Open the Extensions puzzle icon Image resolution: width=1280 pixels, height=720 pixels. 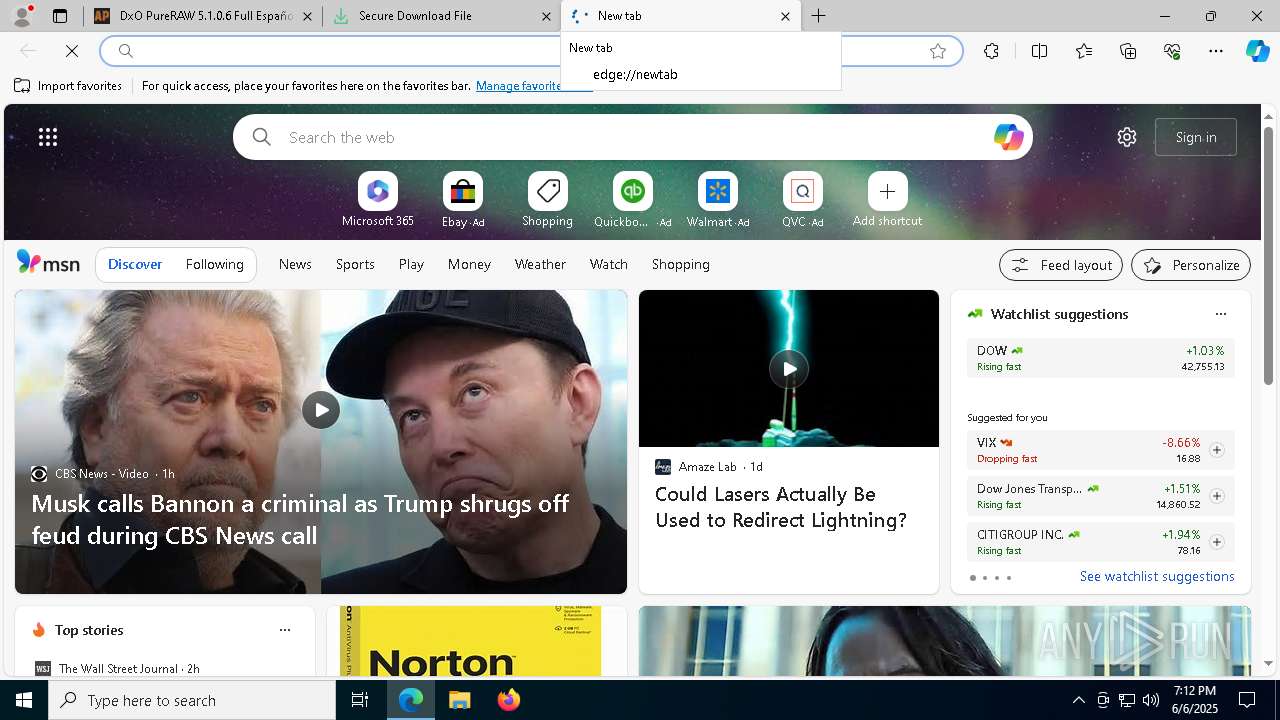991,51
